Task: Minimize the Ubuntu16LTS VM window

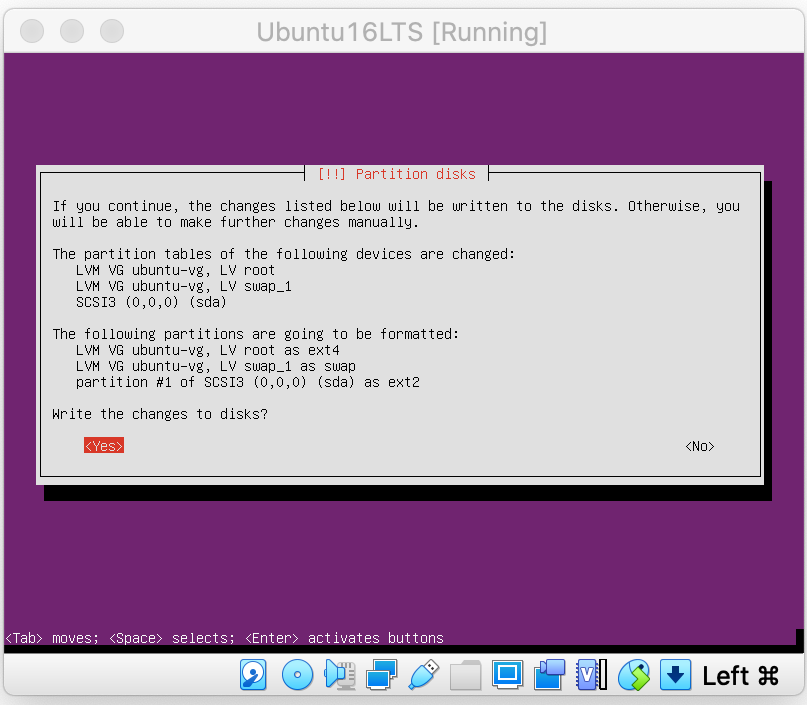Action: click(x=72, y=31)
